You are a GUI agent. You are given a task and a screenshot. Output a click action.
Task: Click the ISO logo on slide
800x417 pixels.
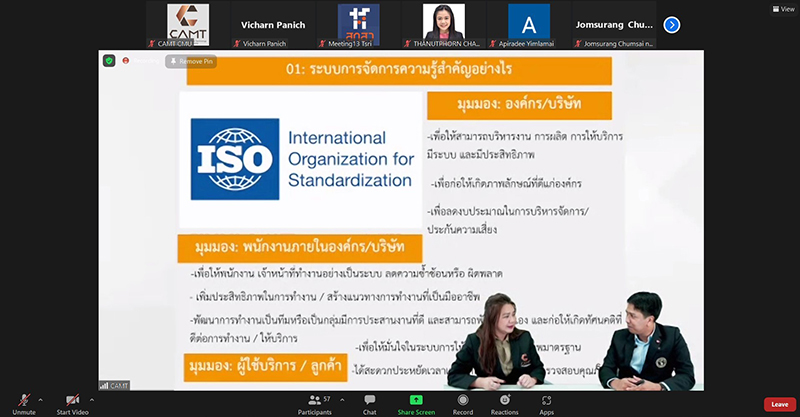point(235,159)
